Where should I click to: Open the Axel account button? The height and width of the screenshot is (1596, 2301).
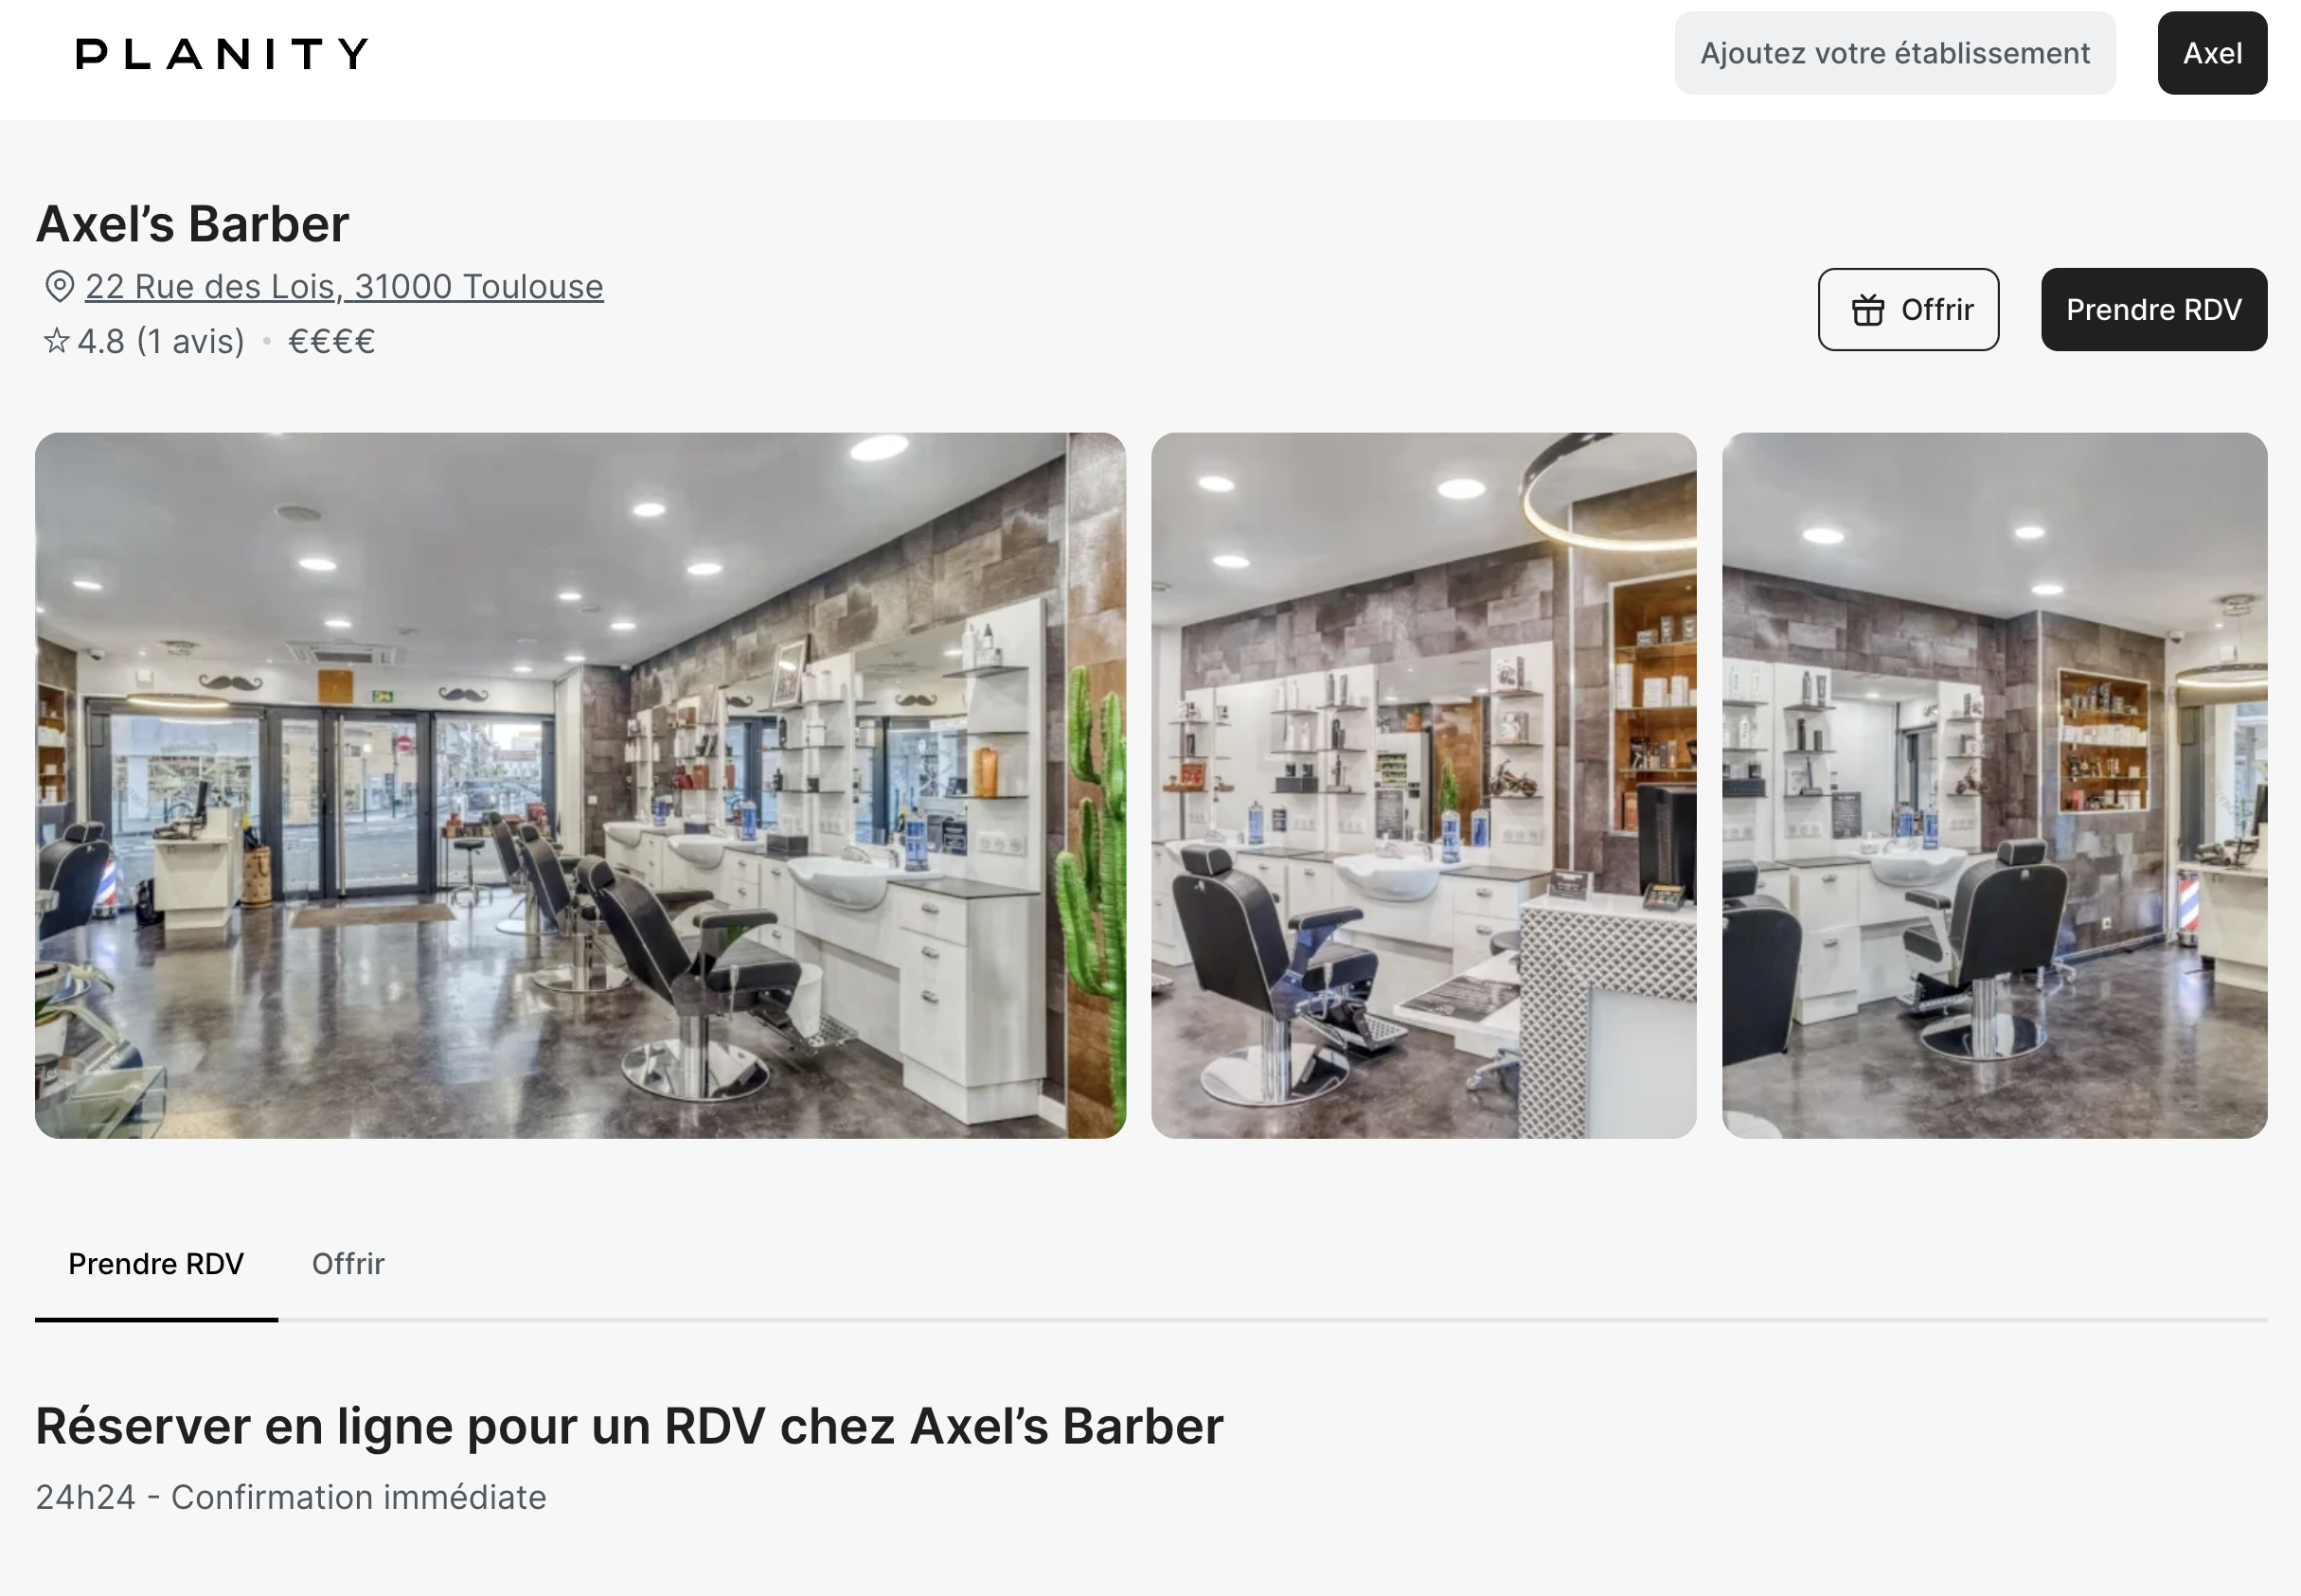2212,53
